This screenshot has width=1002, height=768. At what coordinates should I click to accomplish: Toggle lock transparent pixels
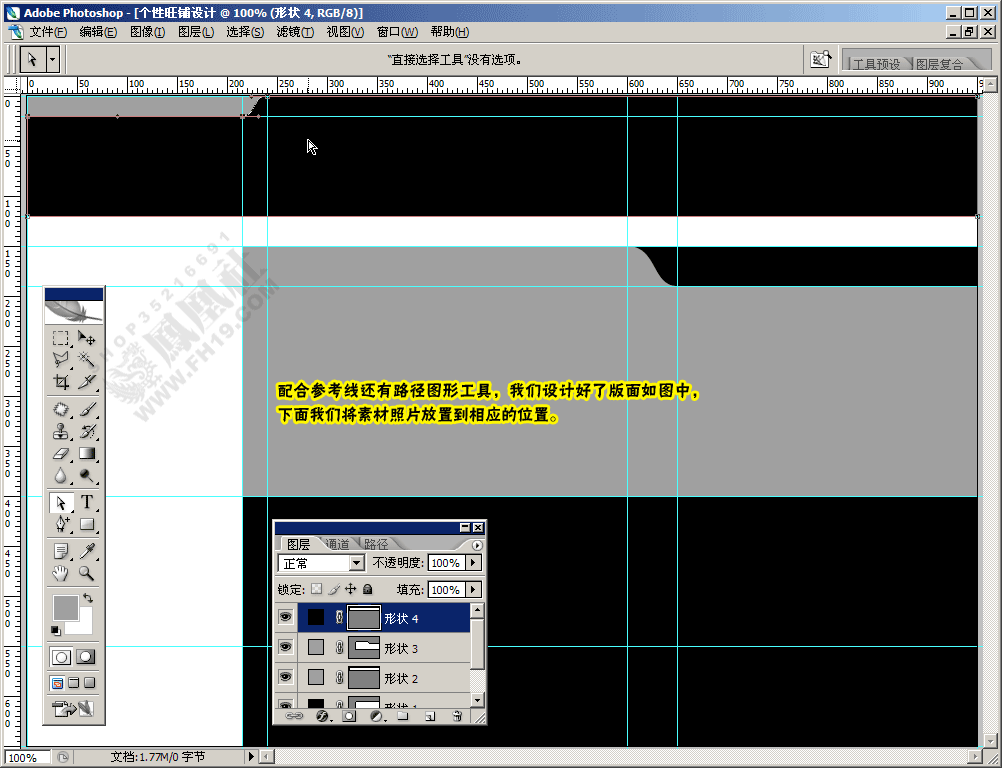316,589
